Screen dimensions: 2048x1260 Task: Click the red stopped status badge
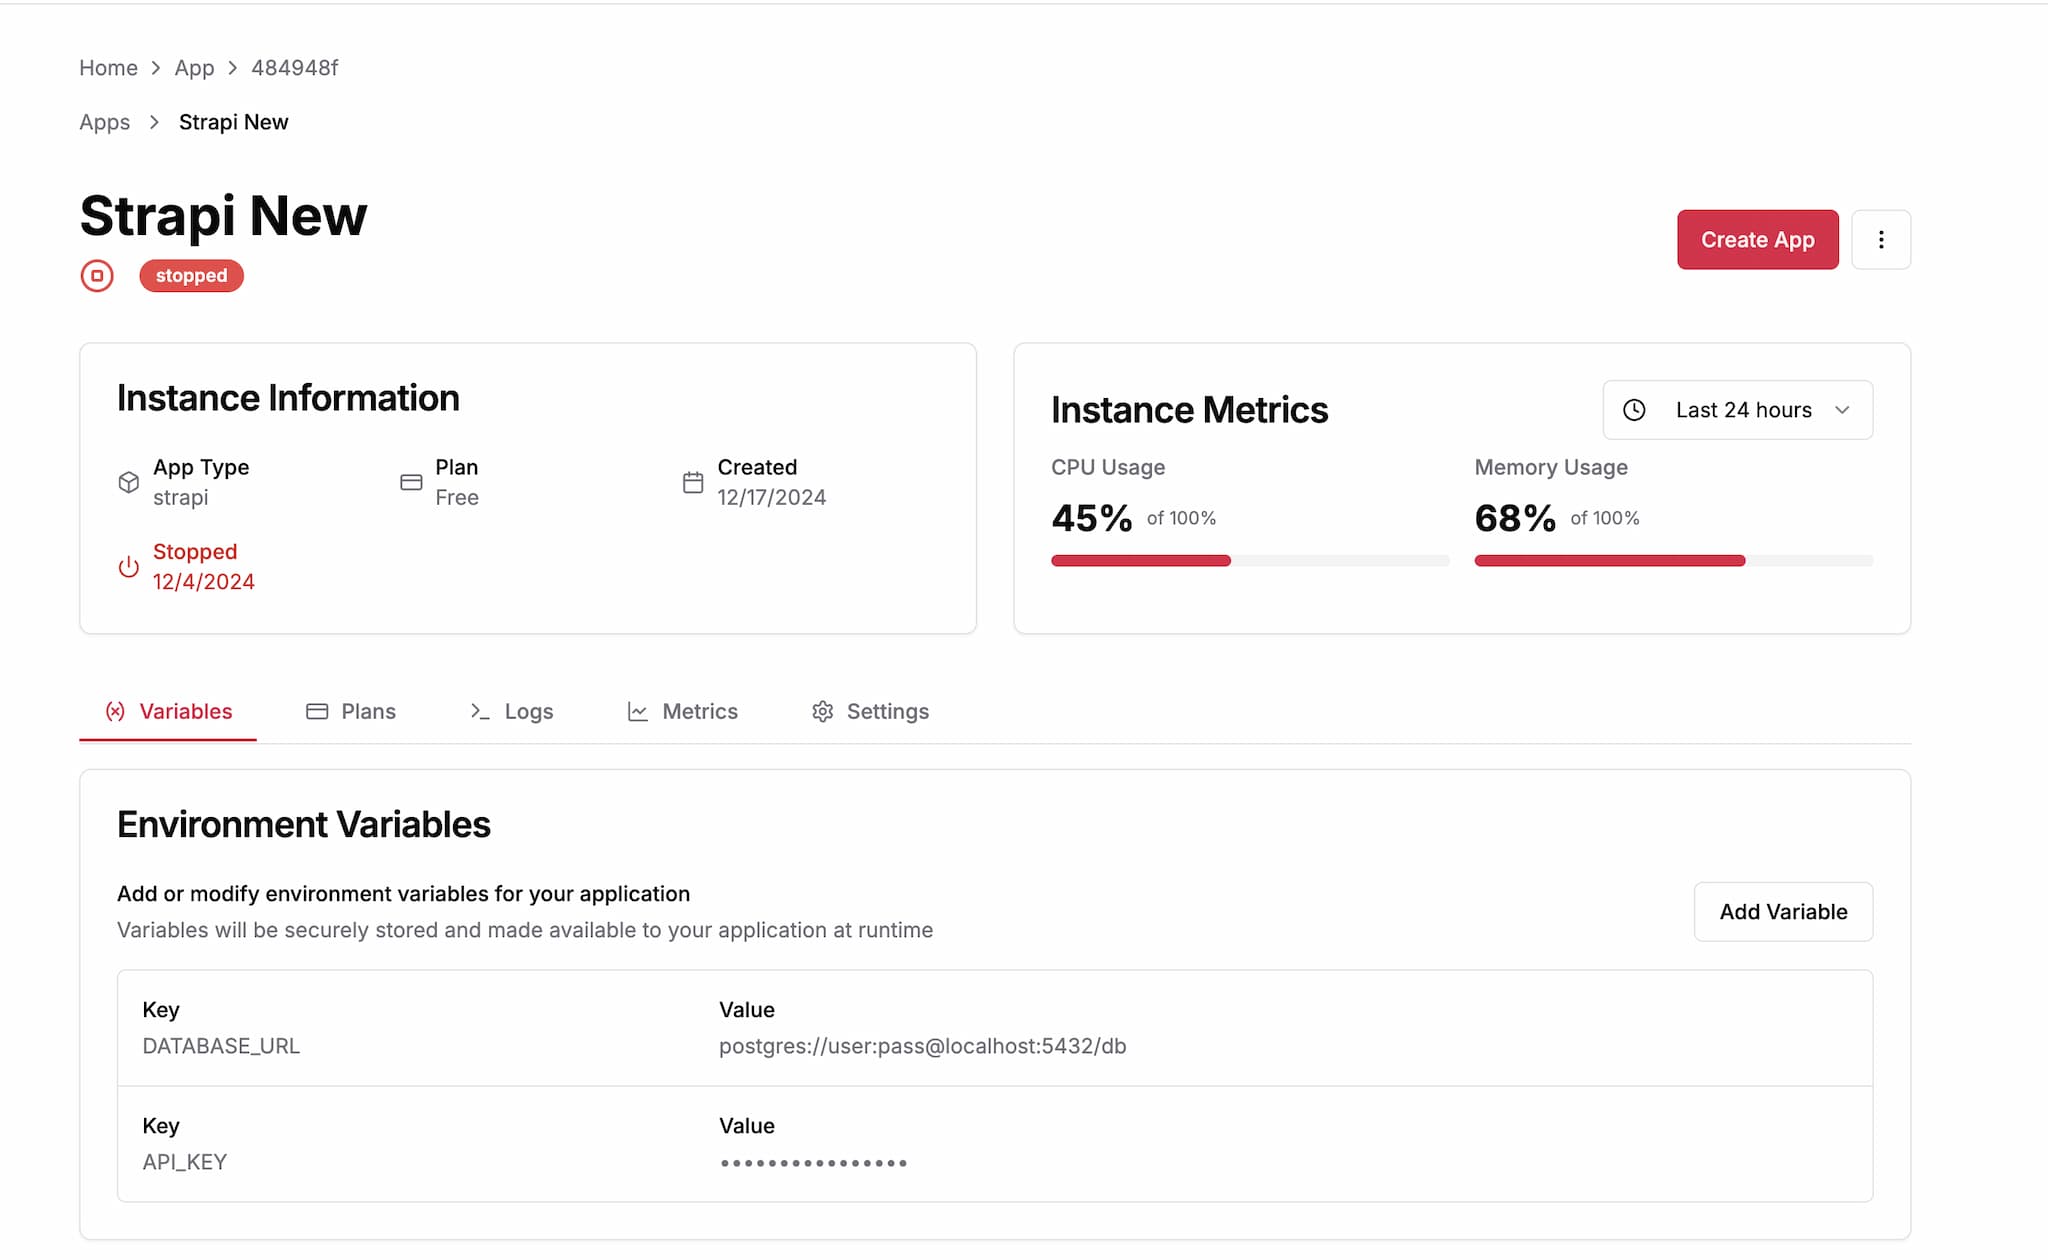tap(191, 276)
